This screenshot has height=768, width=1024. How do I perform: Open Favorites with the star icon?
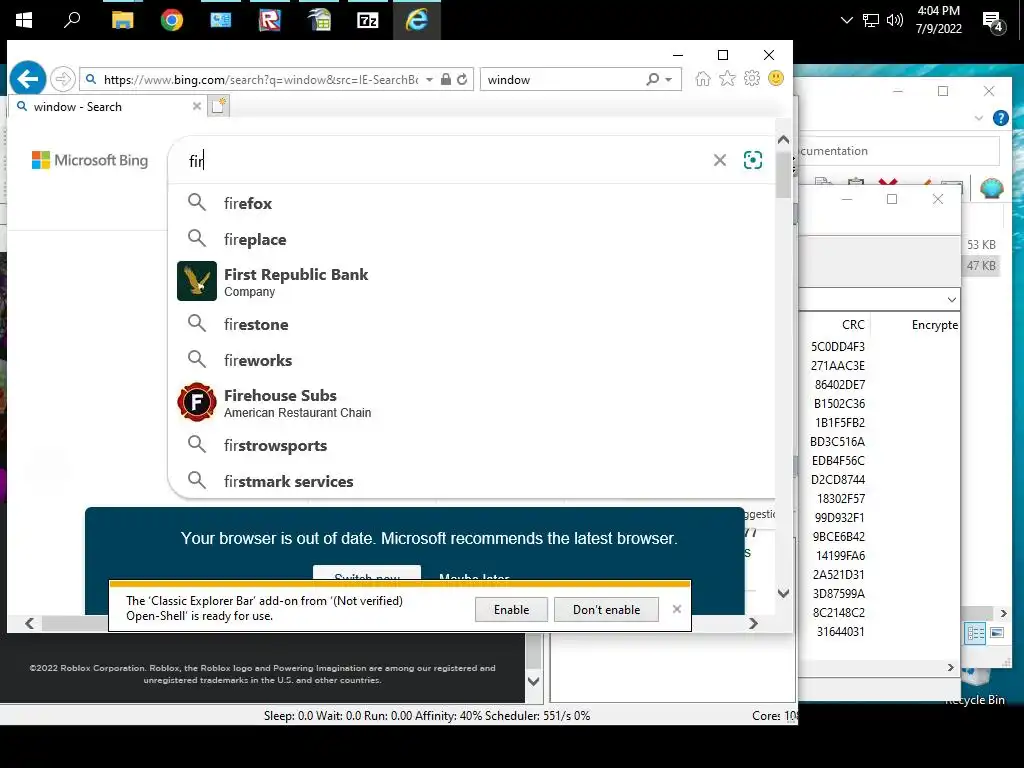(727, 79)
